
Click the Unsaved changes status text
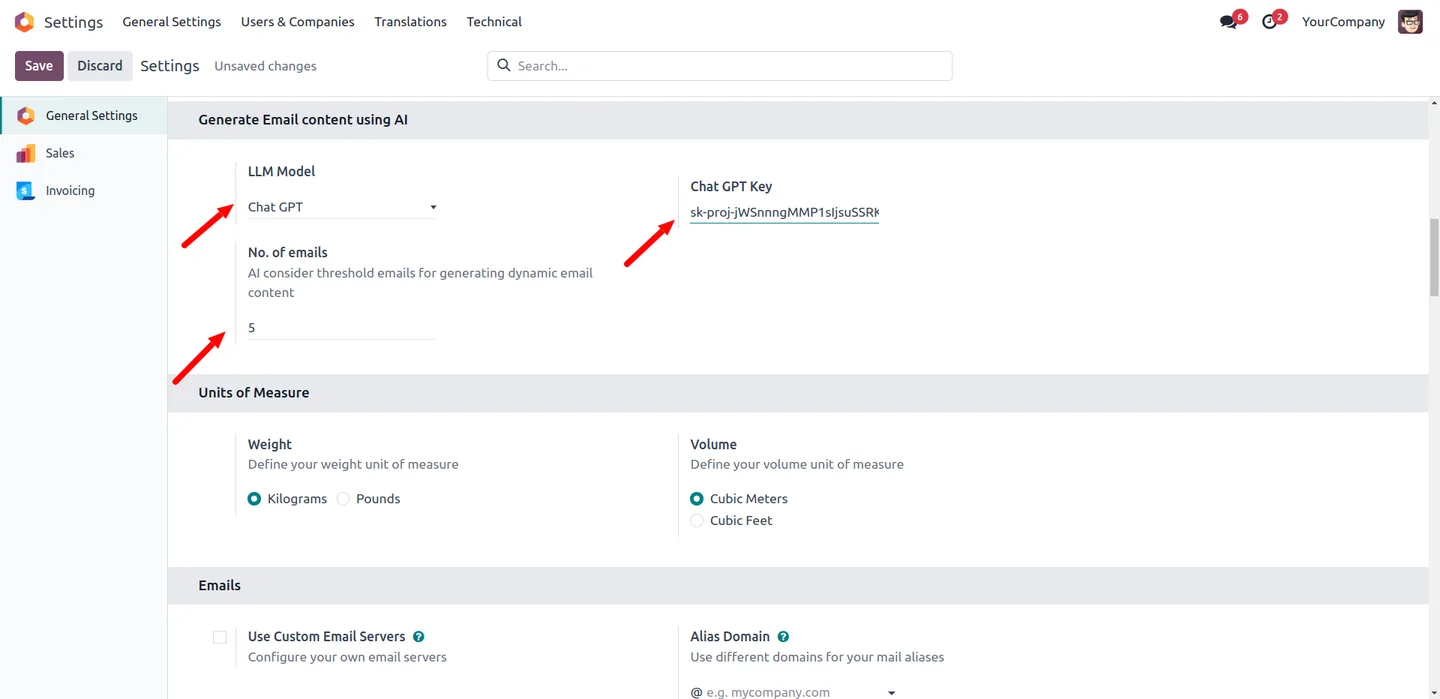pos(265,66)
